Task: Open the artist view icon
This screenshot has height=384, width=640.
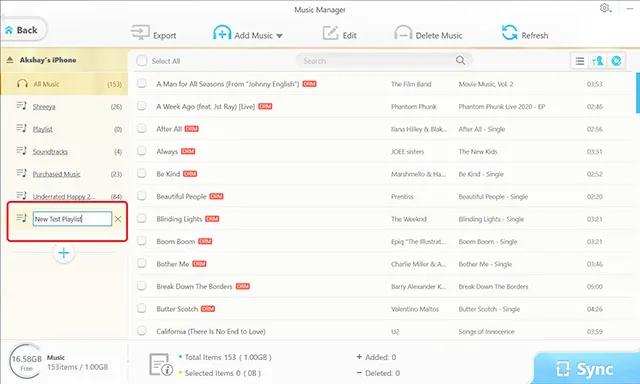Action: point(598,61)
